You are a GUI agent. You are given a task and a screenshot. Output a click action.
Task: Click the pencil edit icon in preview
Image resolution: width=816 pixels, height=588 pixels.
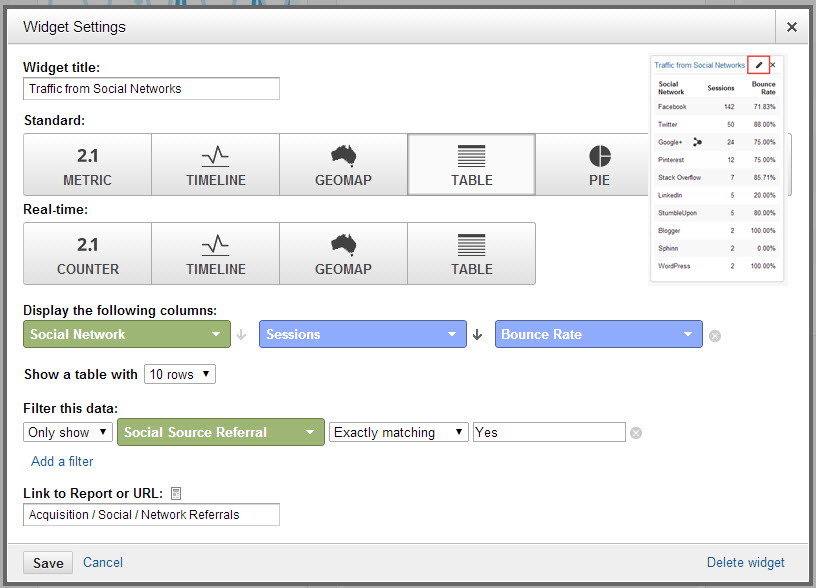(x=759, y=65)
